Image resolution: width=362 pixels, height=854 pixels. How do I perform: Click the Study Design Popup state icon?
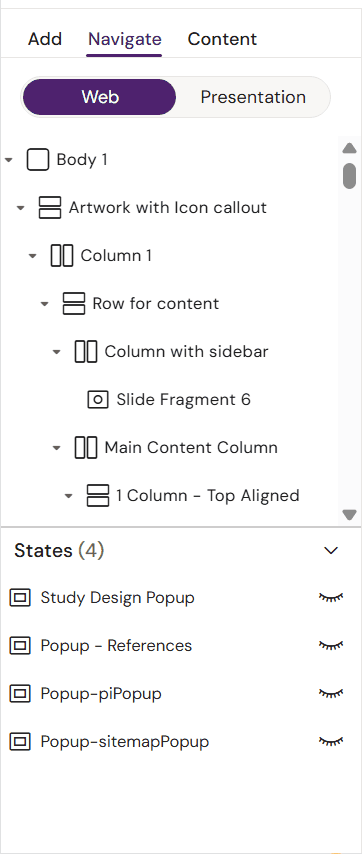pos(20,598)
